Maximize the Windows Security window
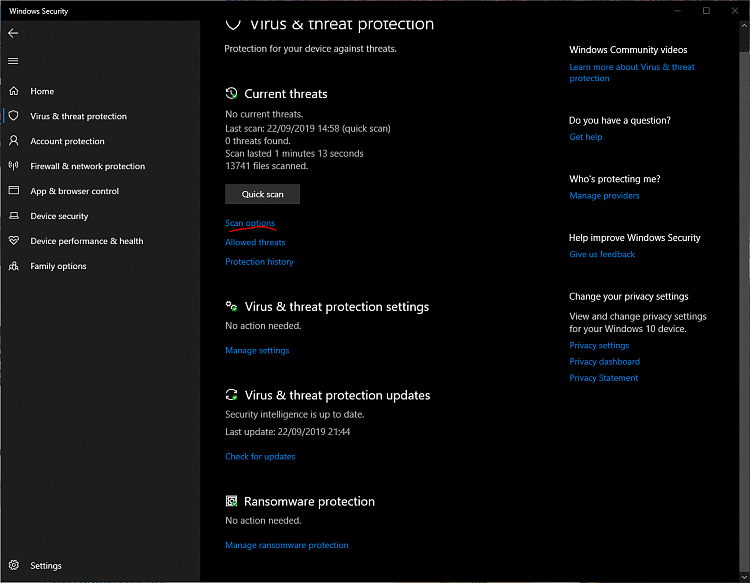 coord(706,11)
